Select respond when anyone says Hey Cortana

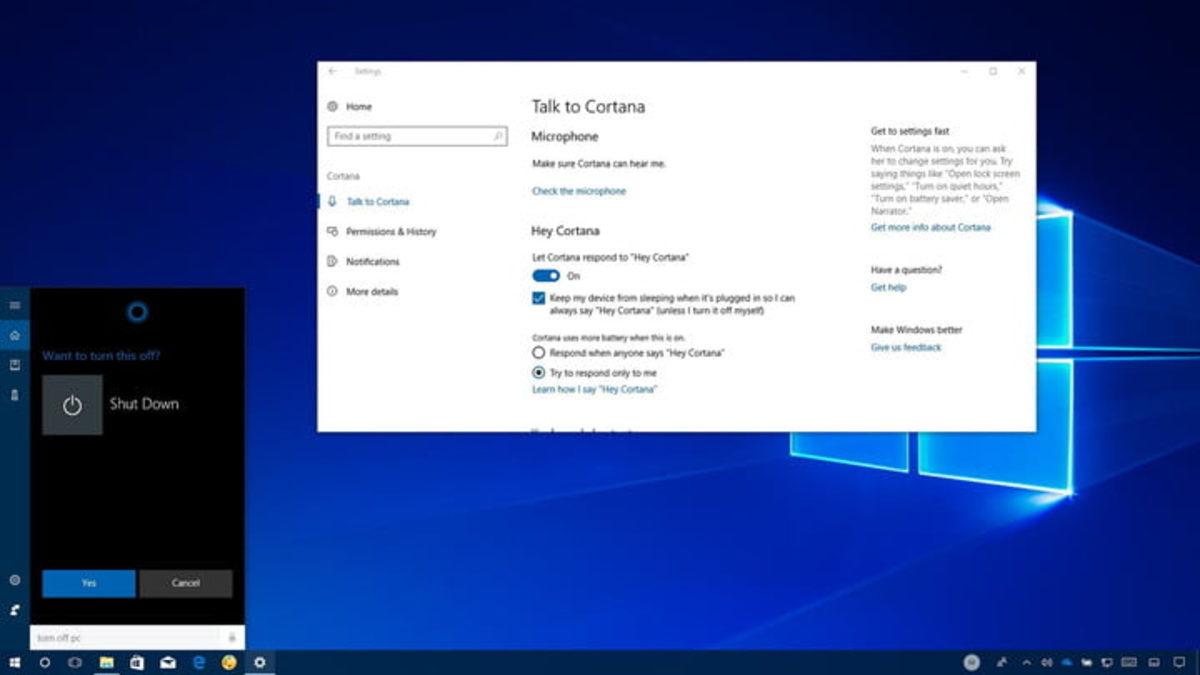point(540,353)
